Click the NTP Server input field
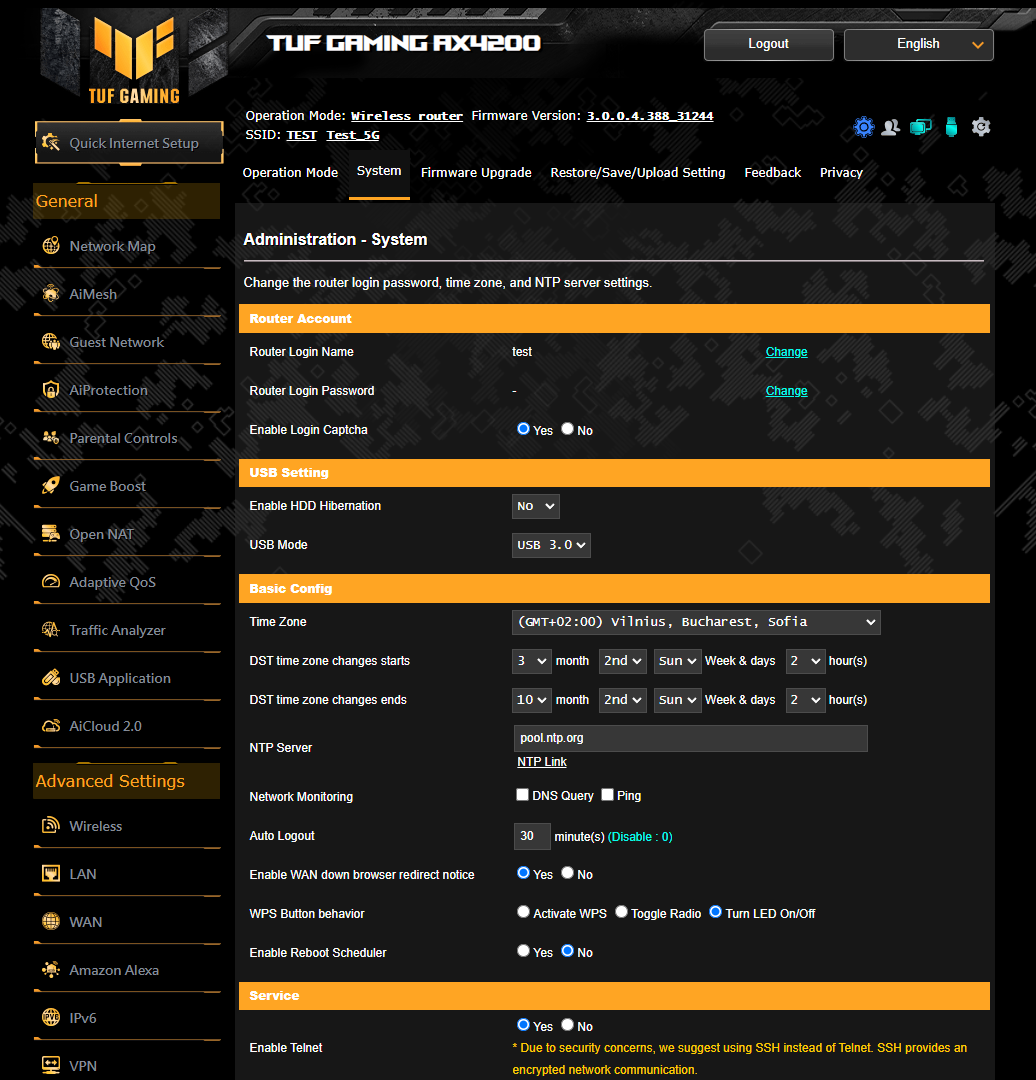The image size is (1036, 1080). (690, 738)
